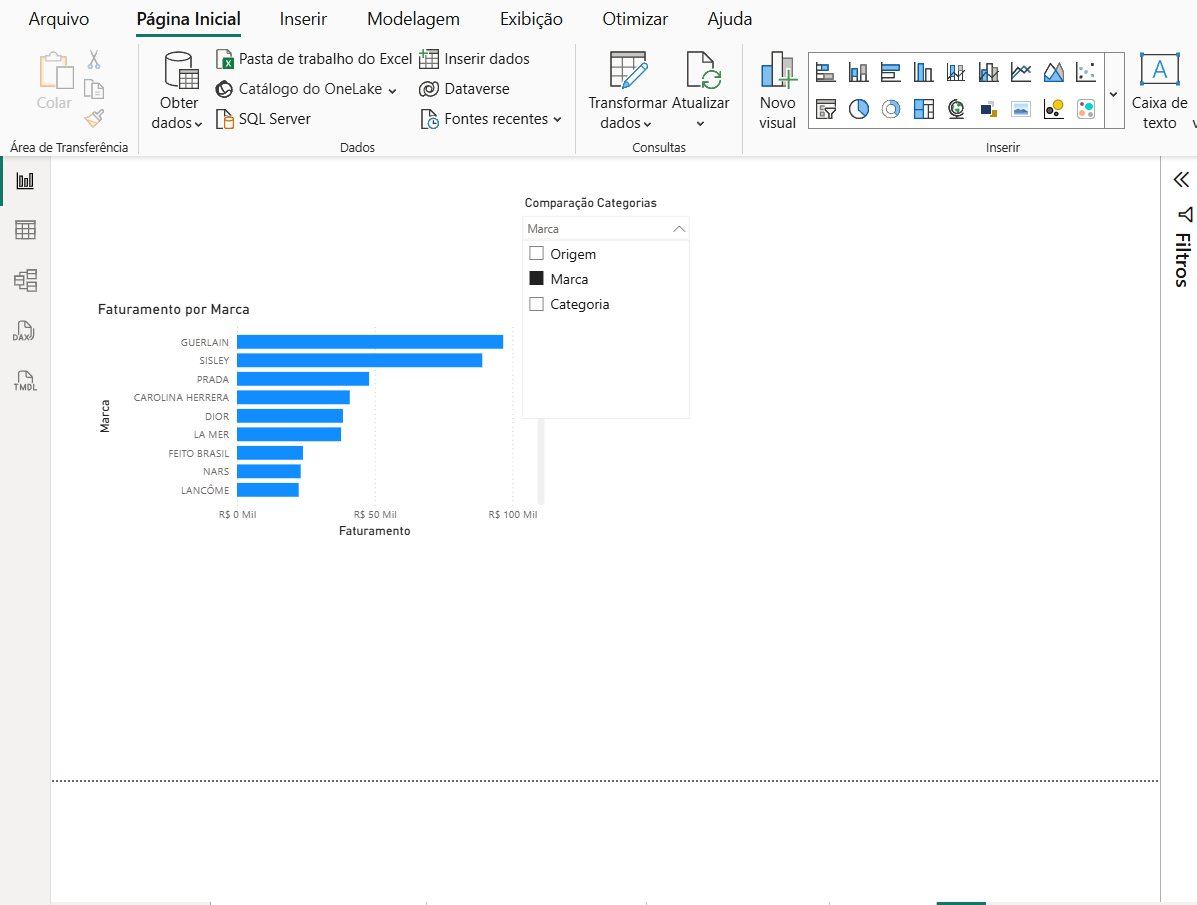Screen dimensions: 1197x905
Task: Expand the visuals gallery arrow
Action: click(x=1114, y=94)
